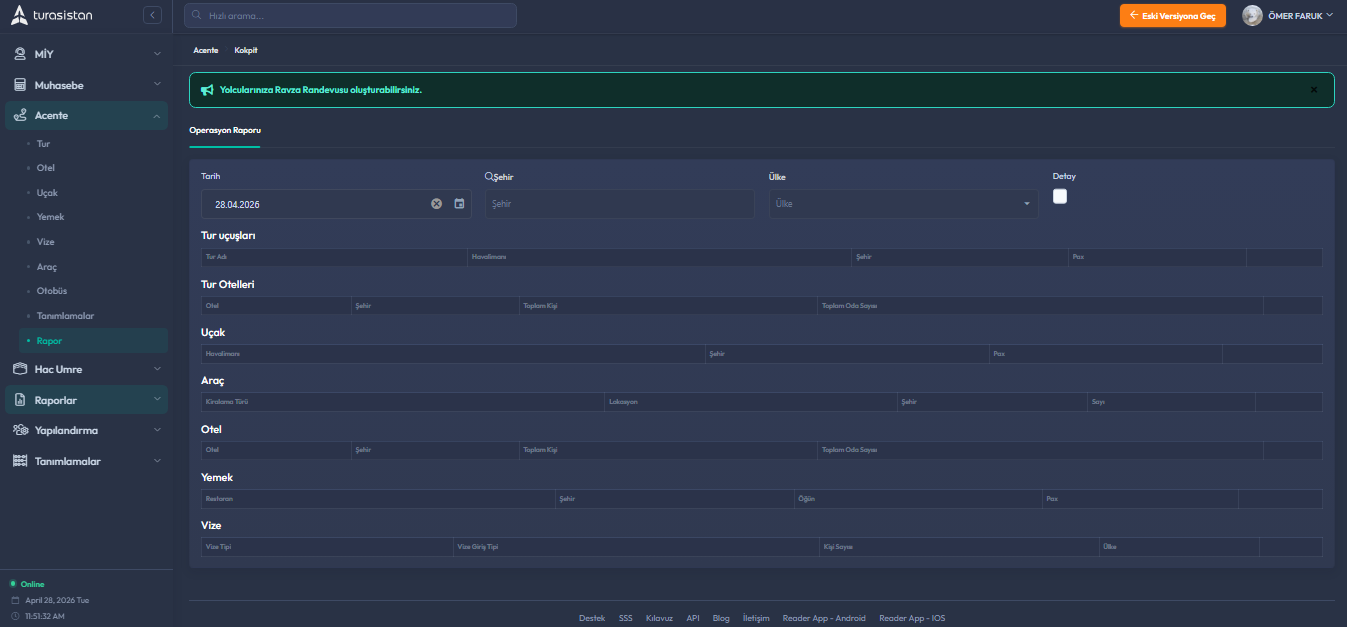
Task: Dismiss the Ravza Randevusu announcement banner
Action: pyautogui.click(x=1313, y=90)
